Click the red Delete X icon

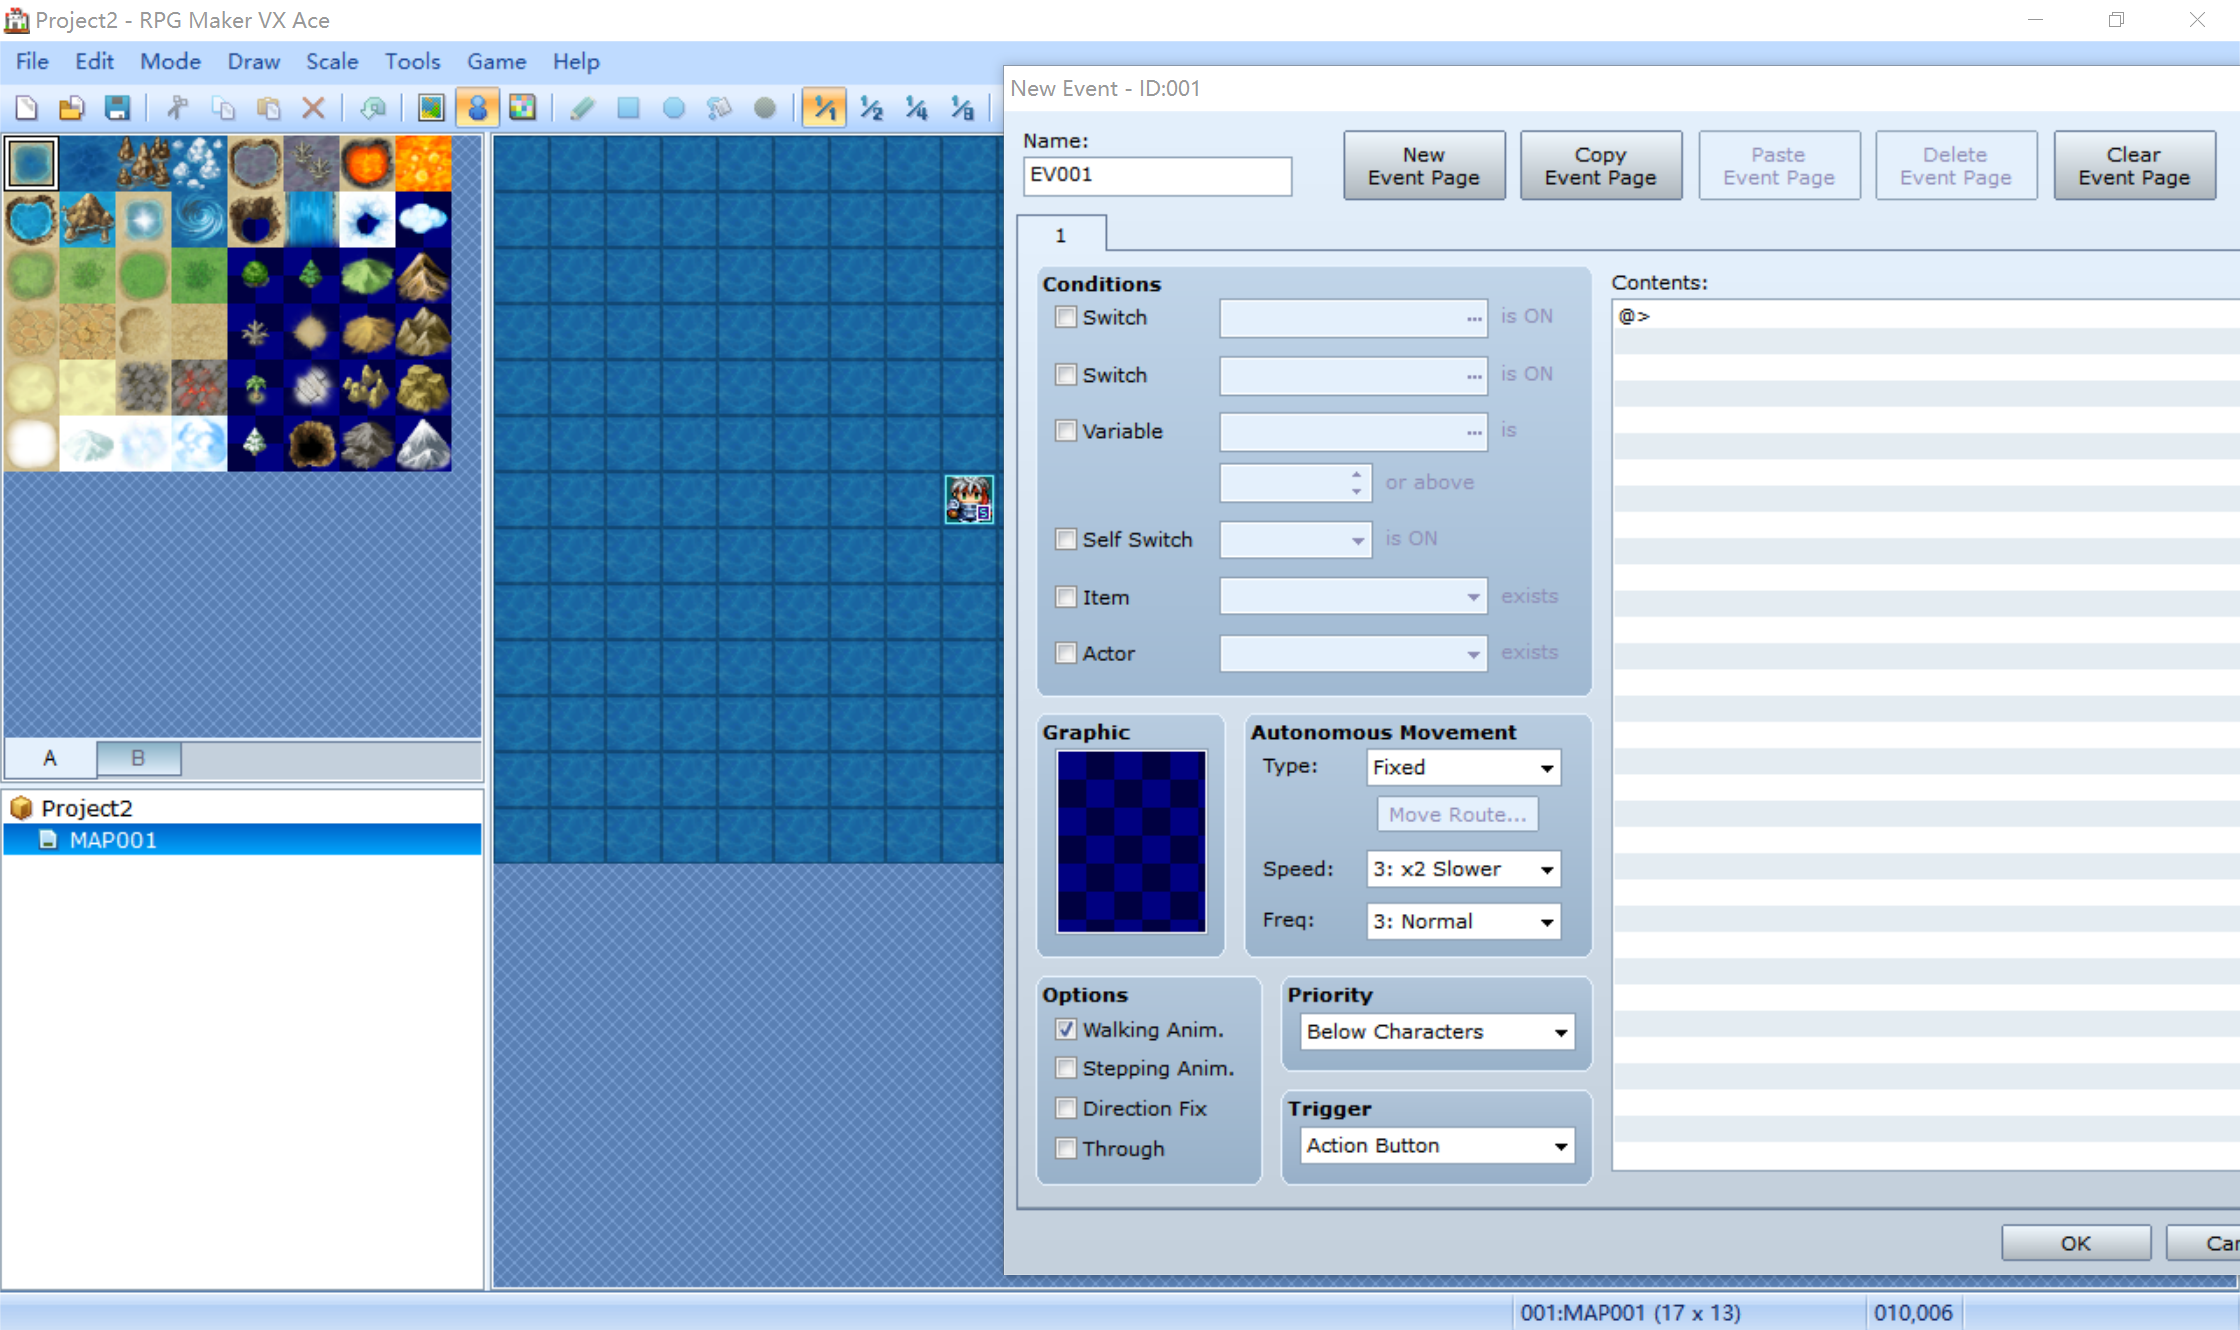pyautogui.click(x=314, y=108)
